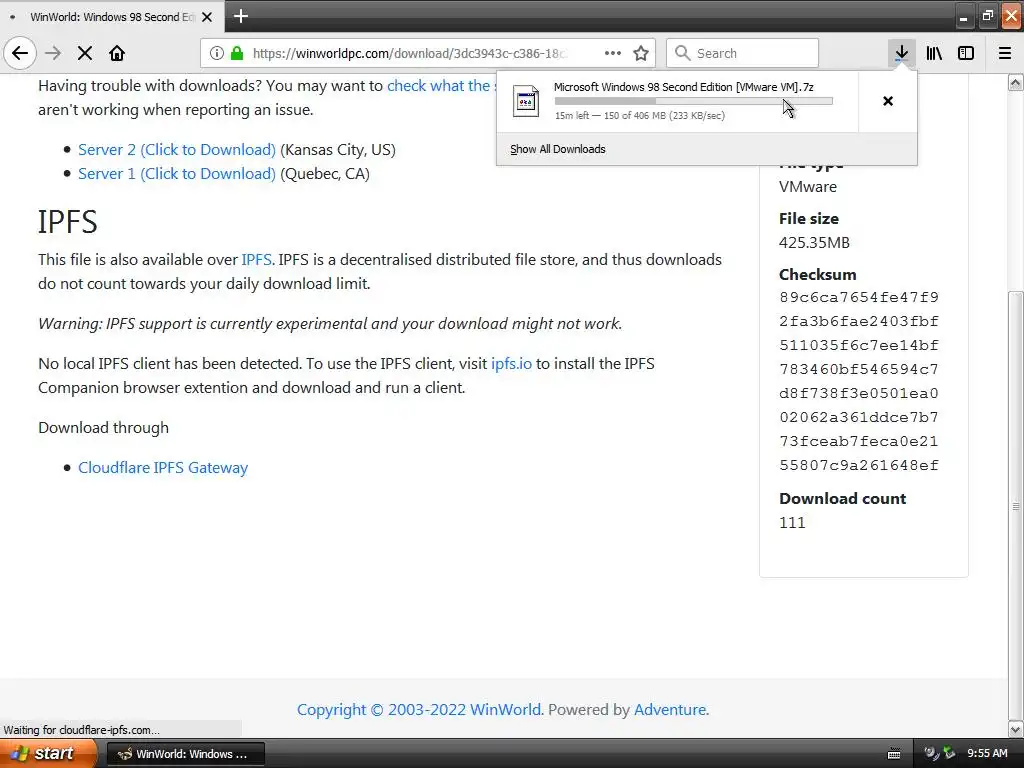Click the '15m left — 150 of 406 MB' status
Image resolution: width=1024 pixels, height=768 pixels.
click(x=639, y=116)
